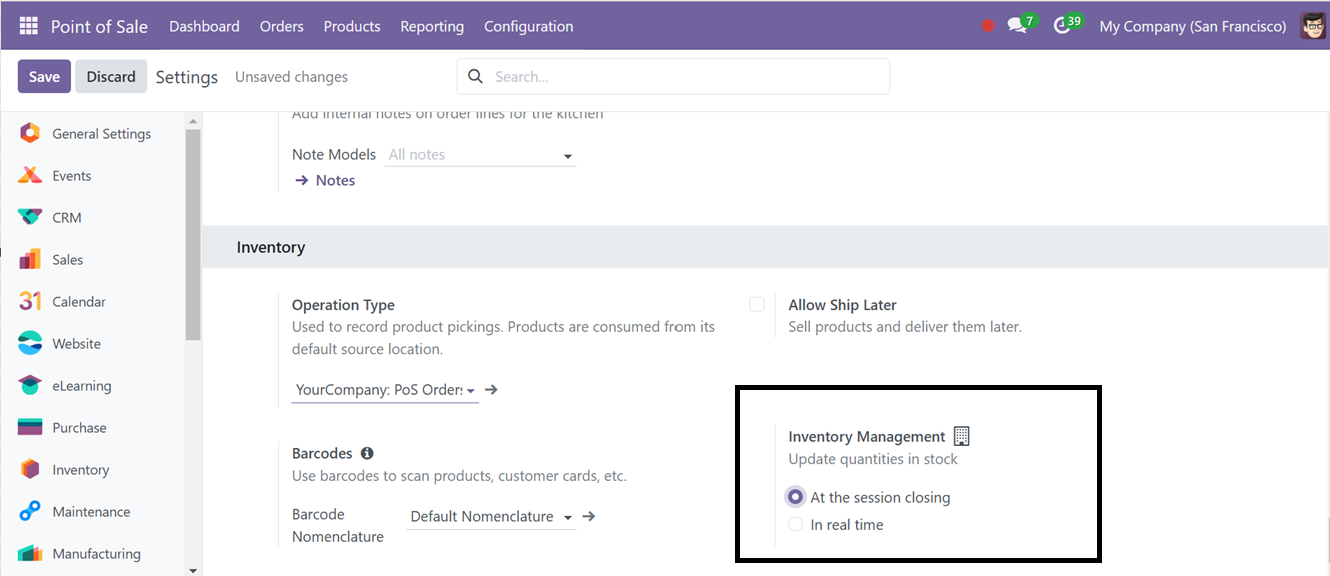Screen dimensions: 1330x576
Task: Click the company building icon beside Inventory Management
Action: point(962,436)
